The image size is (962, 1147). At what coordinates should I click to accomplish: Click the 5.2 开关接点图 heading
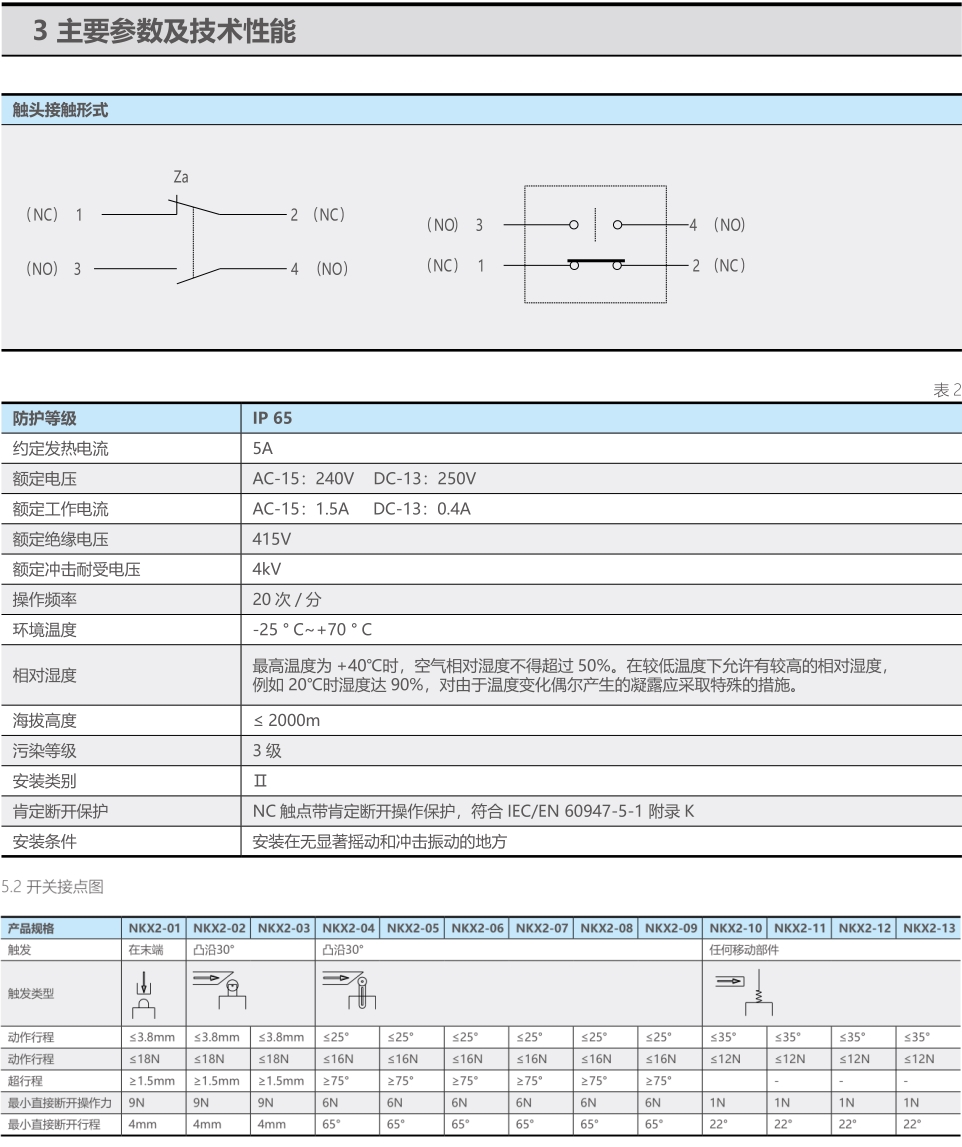tap(53, 887)
